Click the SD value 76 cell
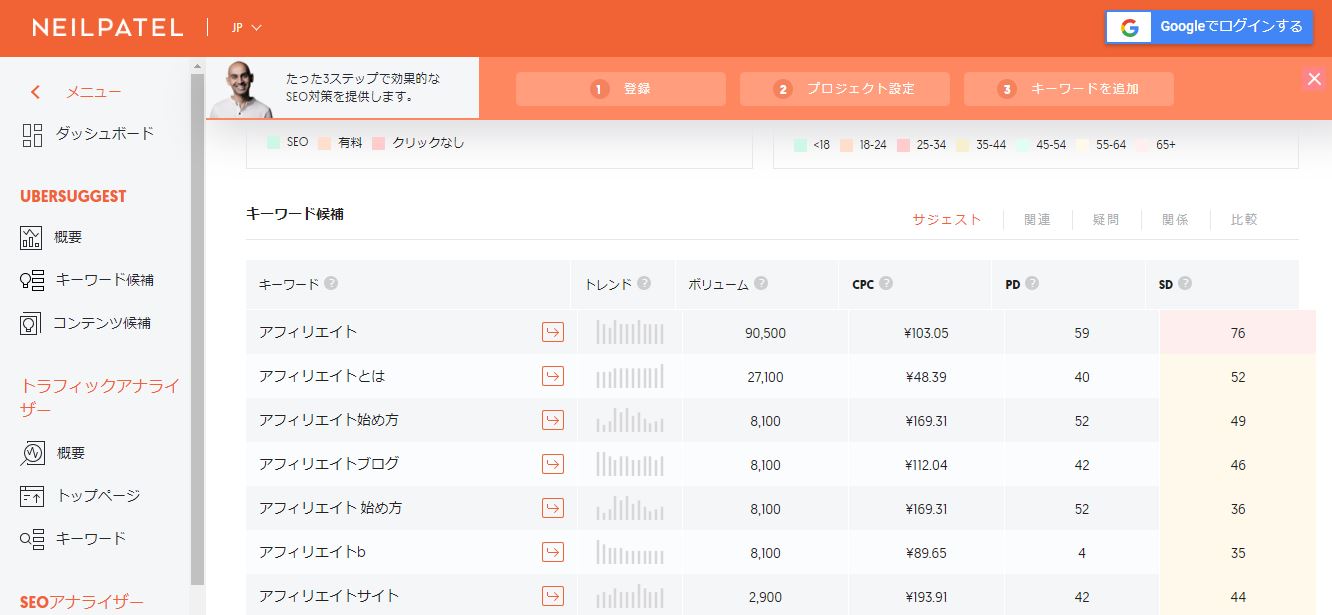This screenshot has height=615, width=1332. point(1238,333)
